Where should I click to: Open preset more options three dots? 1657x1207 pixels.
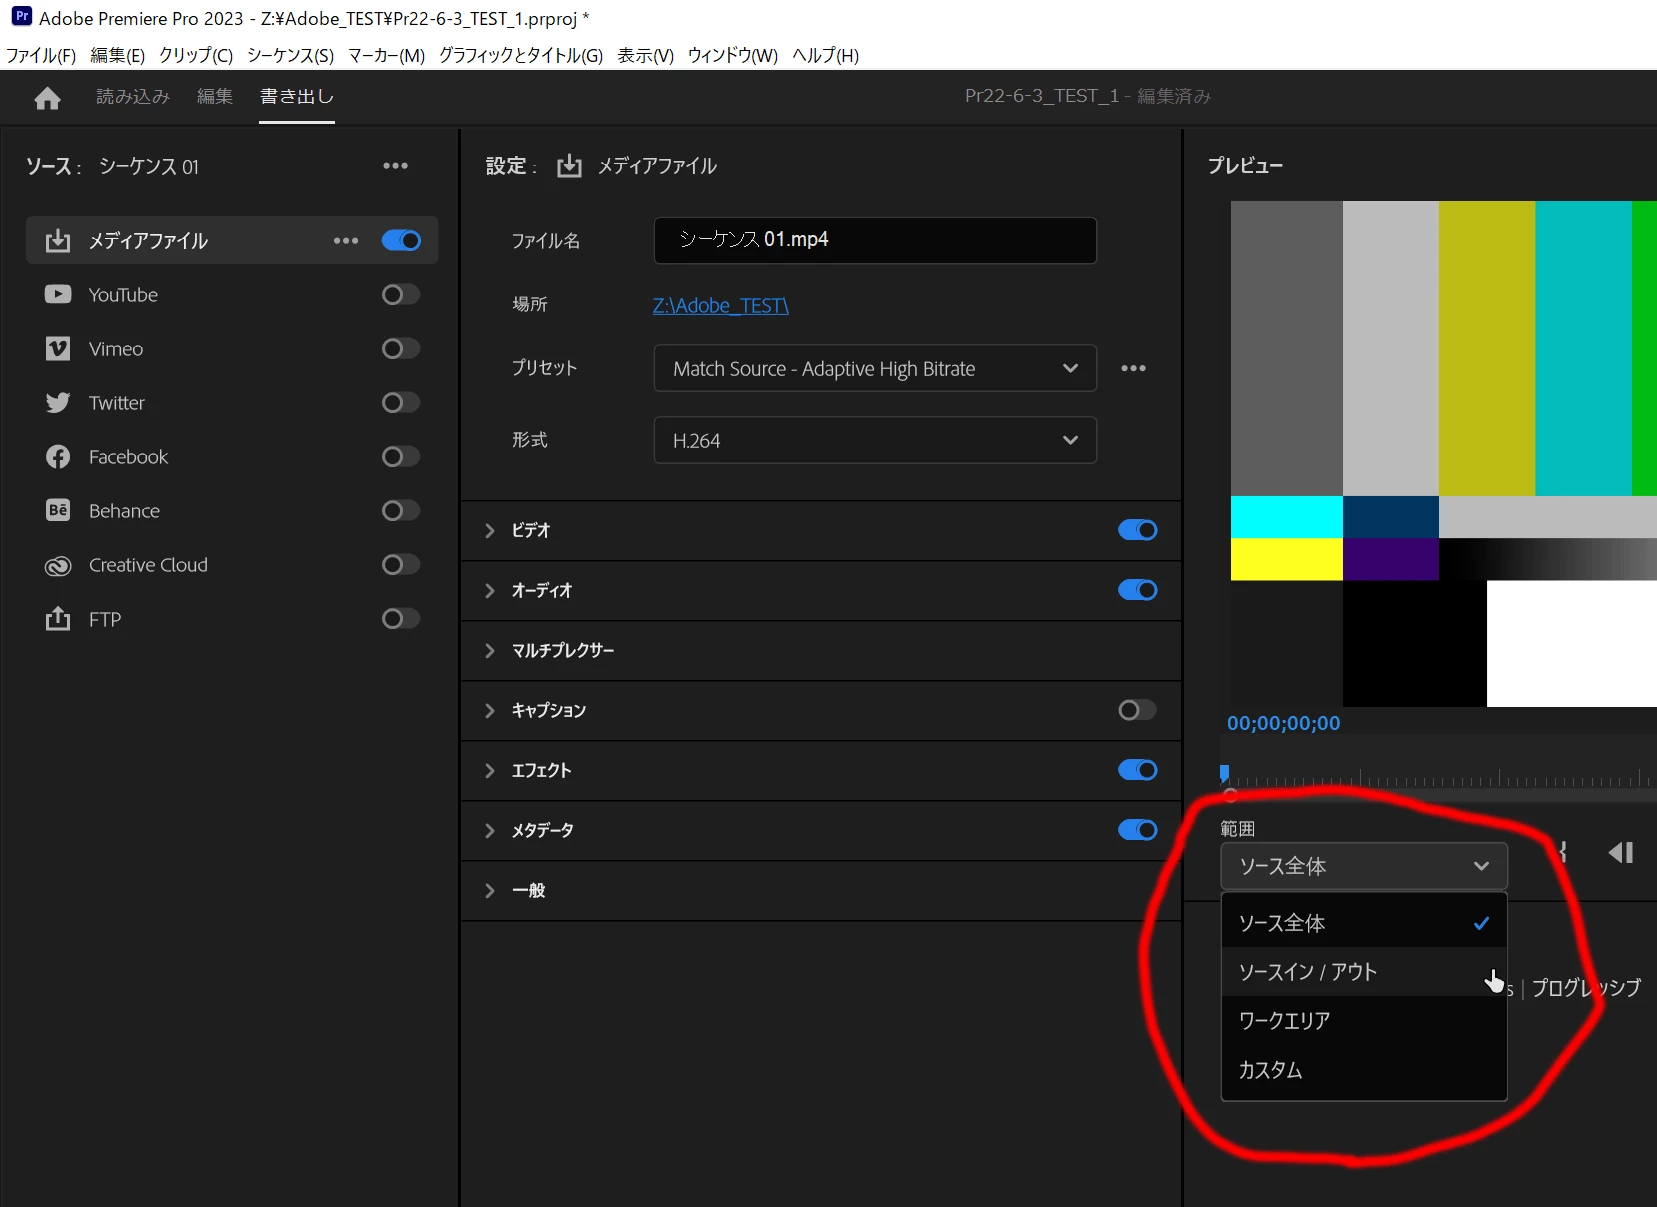[x=1133, y=368]
